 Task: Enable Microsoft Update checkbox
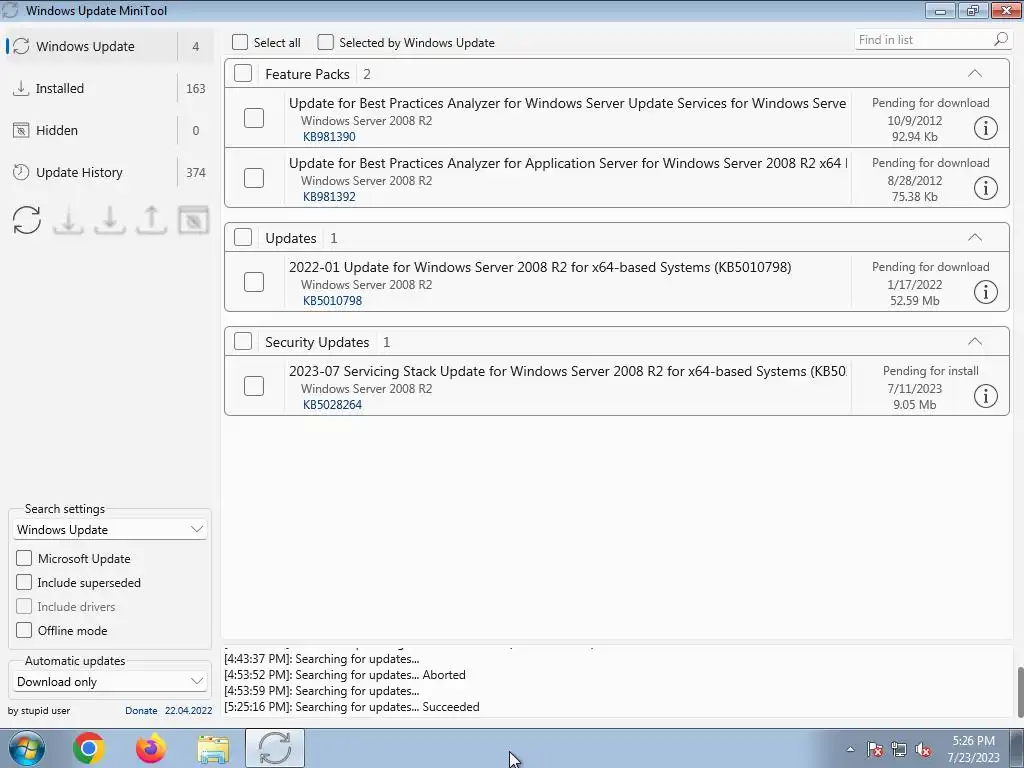coord(24,558)
